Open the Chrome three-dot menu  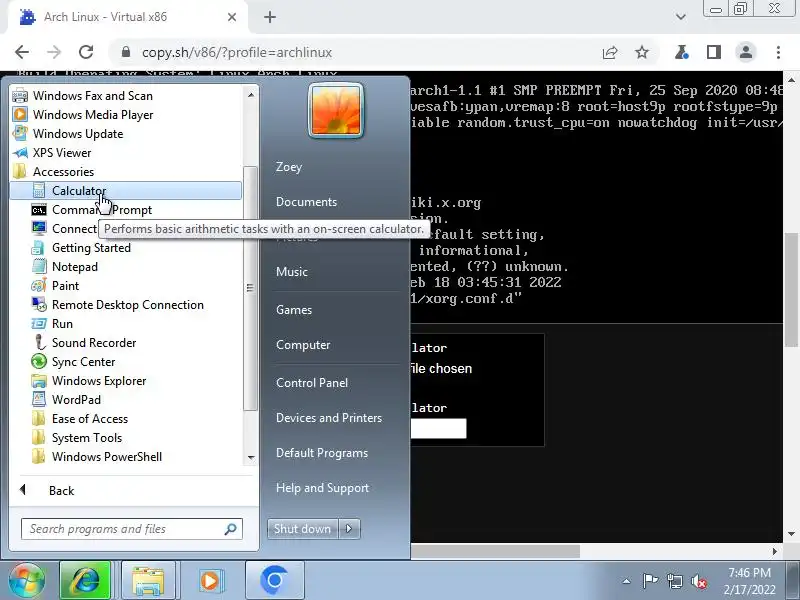coord(778,52)
